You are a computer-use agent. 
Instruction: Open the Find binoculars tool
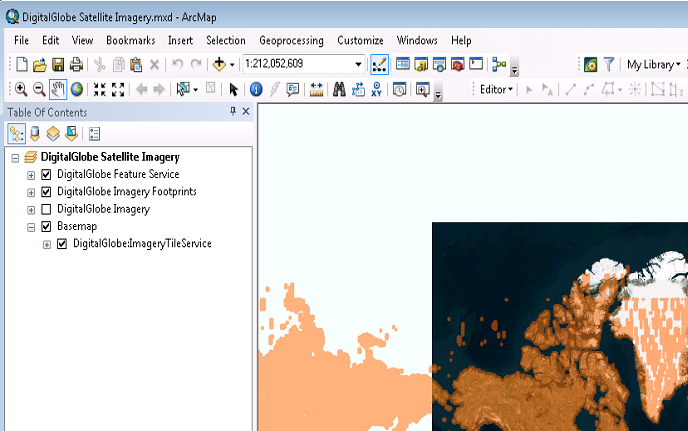coord(339,89)
